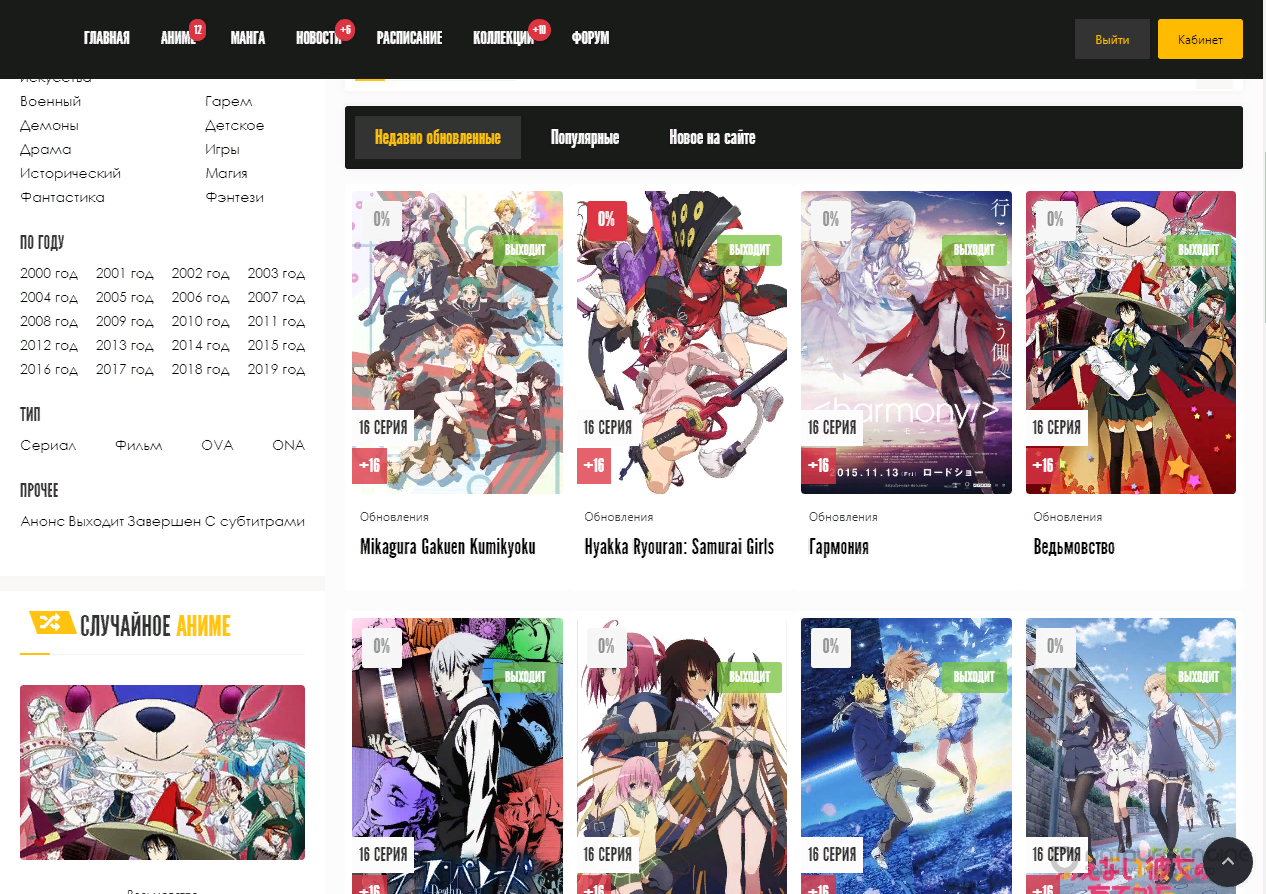Open the Манга section
This screenshot has height=894, width=1266.
[x=248, y=38]
